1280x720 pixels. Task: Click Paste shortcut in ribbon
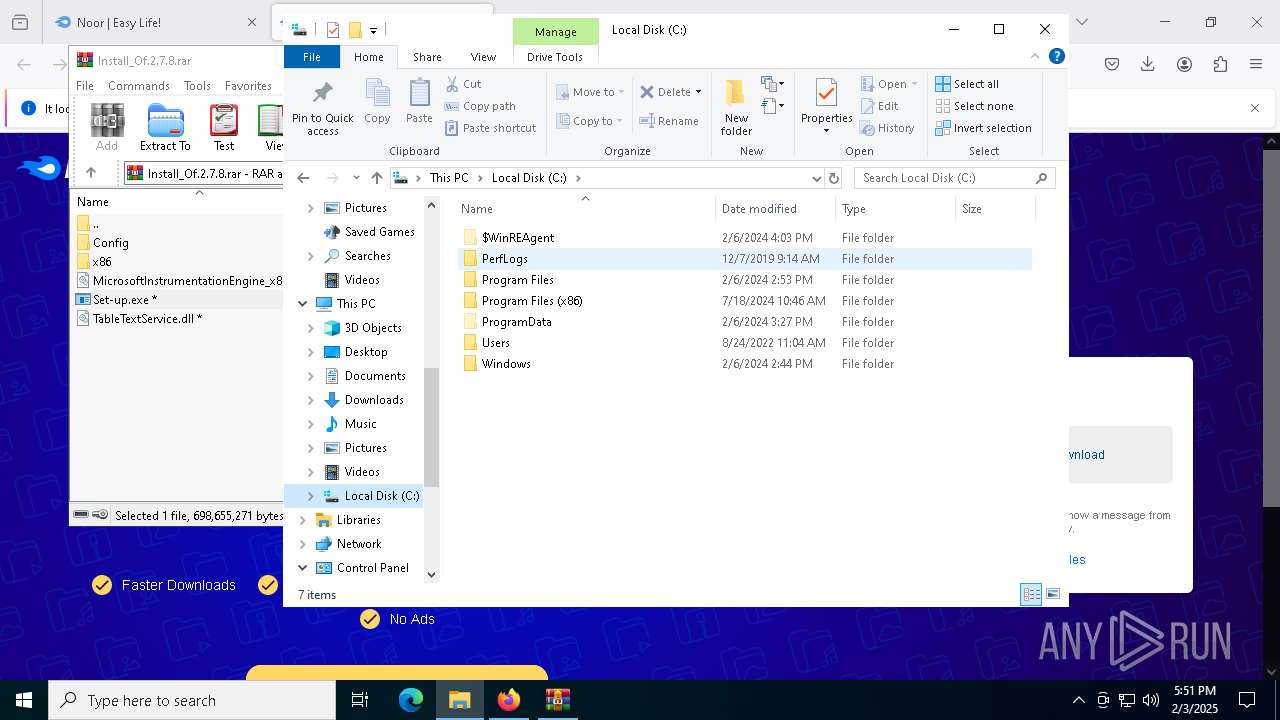click(x=490, y=128)
